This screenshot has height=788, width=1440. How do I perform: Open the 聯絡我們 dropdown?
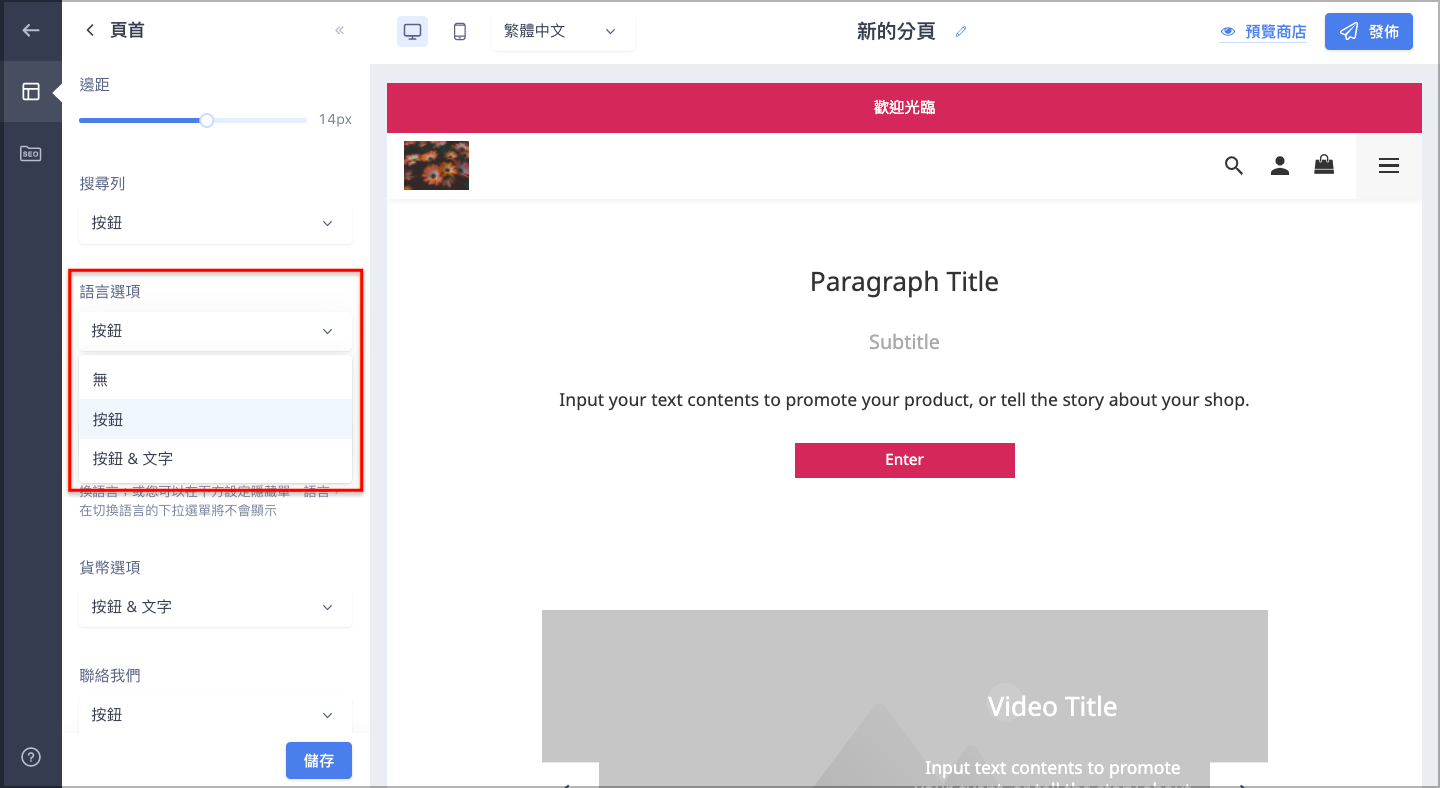[x=215, y=715]
